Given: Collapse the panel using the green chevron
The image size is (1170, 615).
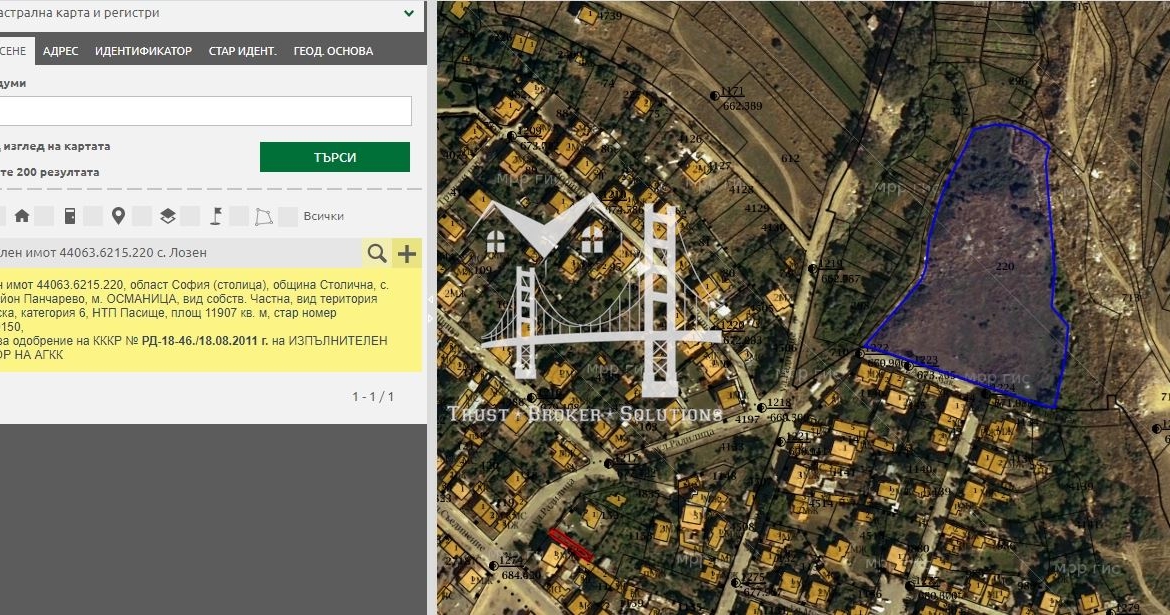Looking at the screenshot, I should coord(409,14).
